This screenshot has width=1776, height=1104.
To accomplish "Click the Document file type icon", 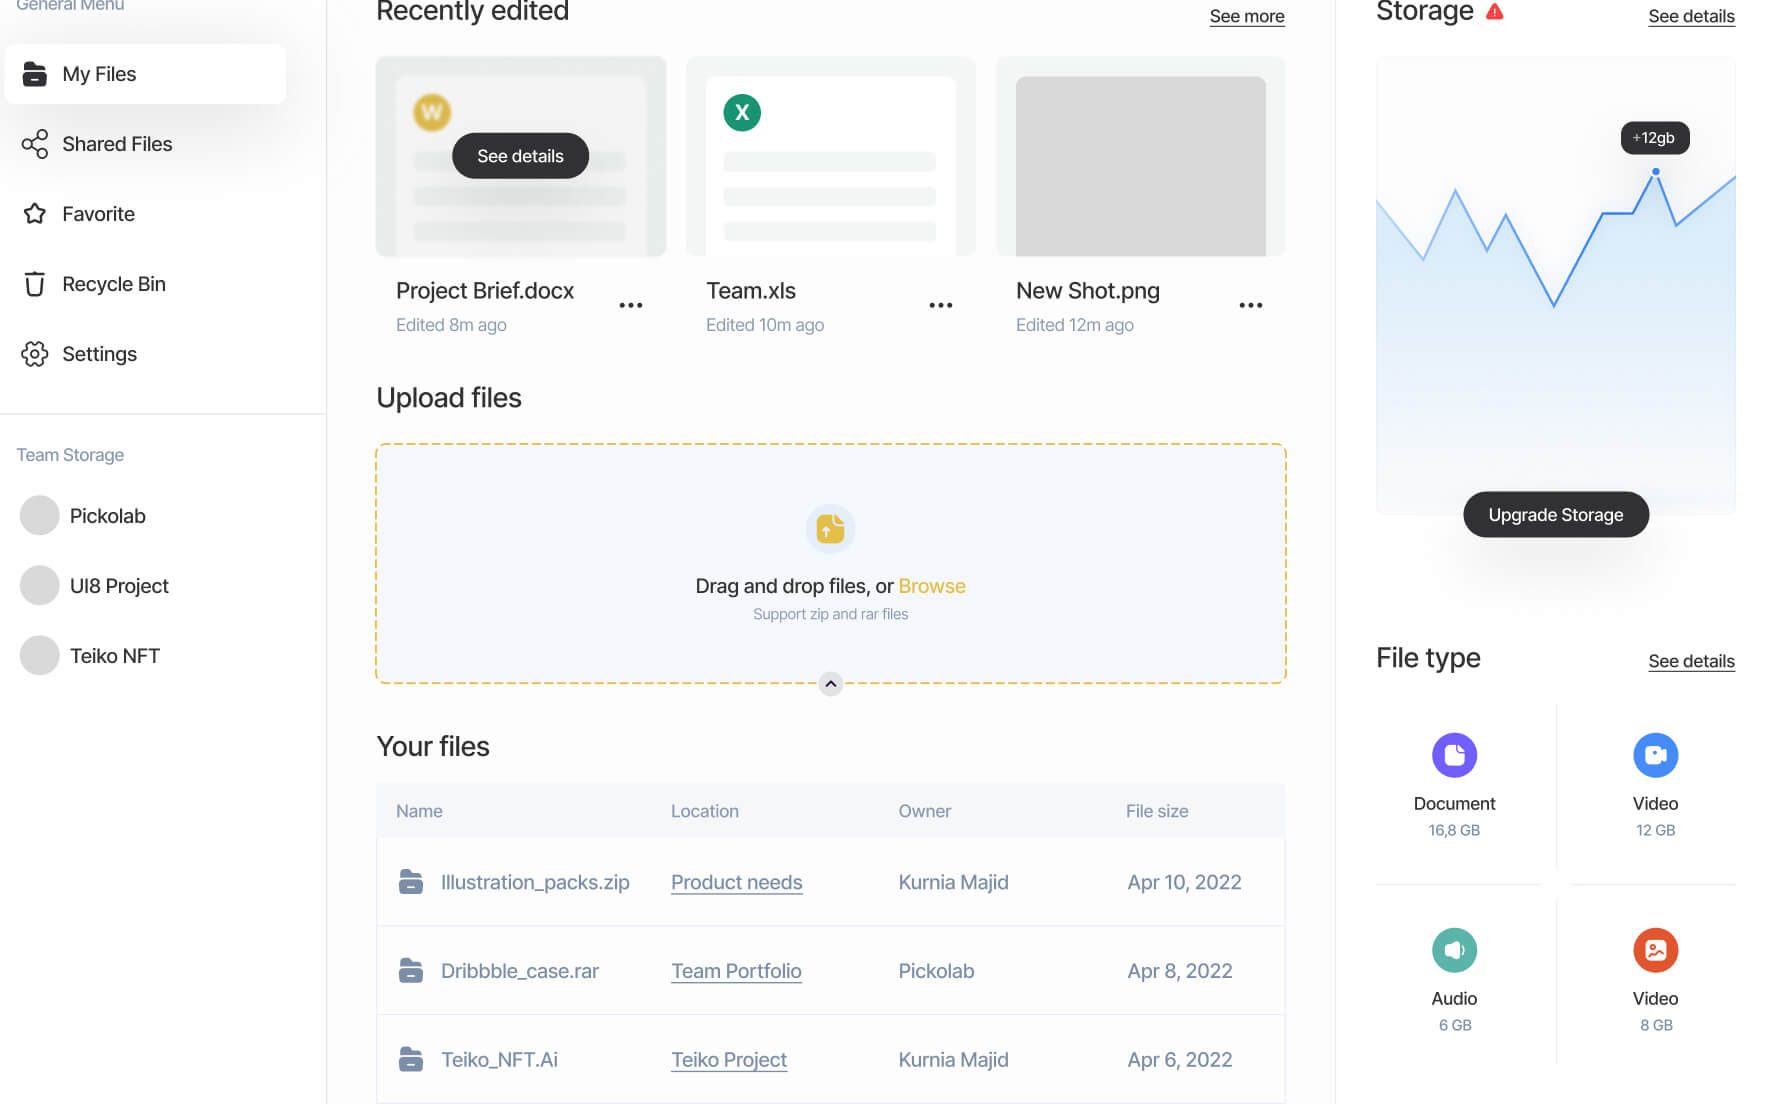I will click(x=1454, y=755).
